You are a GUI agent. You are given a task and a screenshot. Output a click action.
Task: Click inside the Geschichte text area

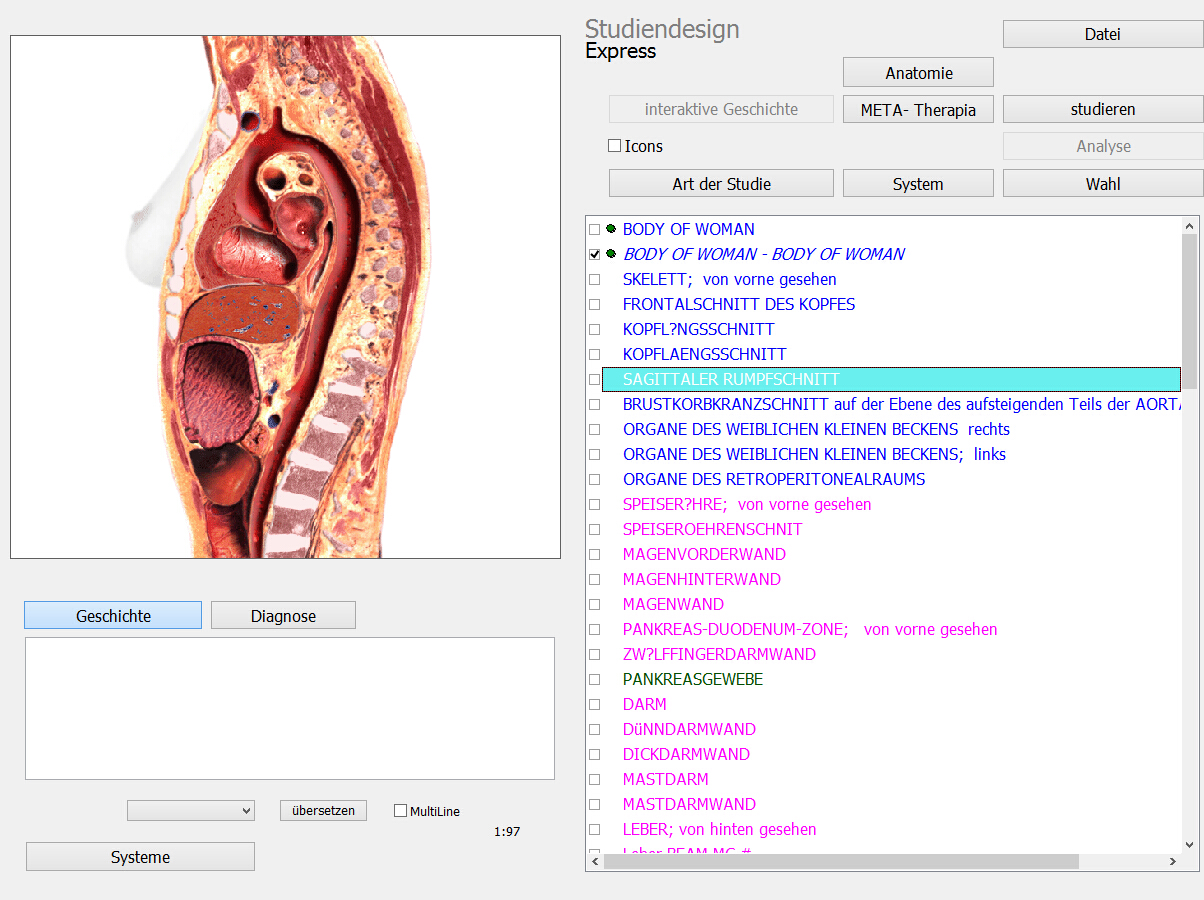[x=289, y=708]
